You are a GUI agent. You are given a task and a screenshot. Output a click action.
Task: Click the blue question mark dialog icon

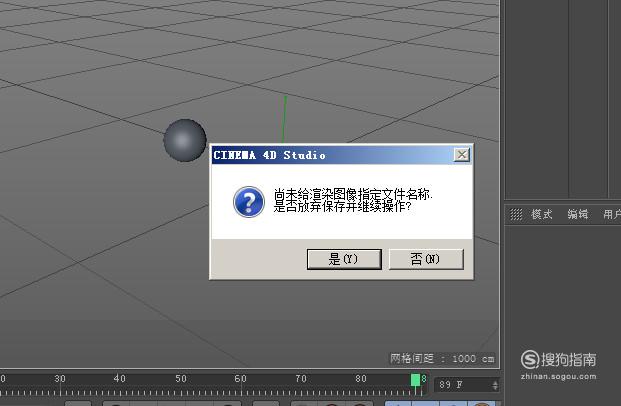[249, 202]
